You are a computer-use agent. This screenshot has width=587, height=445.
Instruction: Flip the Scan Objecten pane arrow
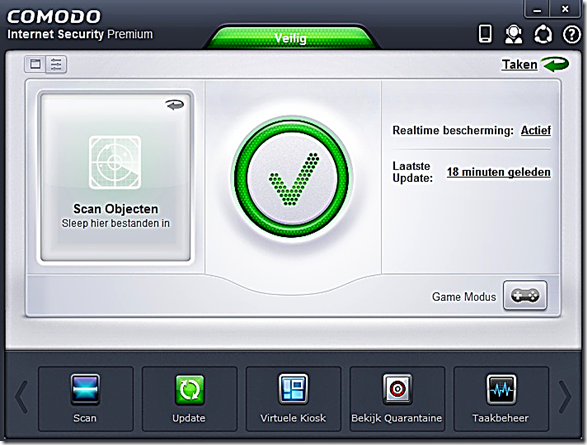point(174,105)
